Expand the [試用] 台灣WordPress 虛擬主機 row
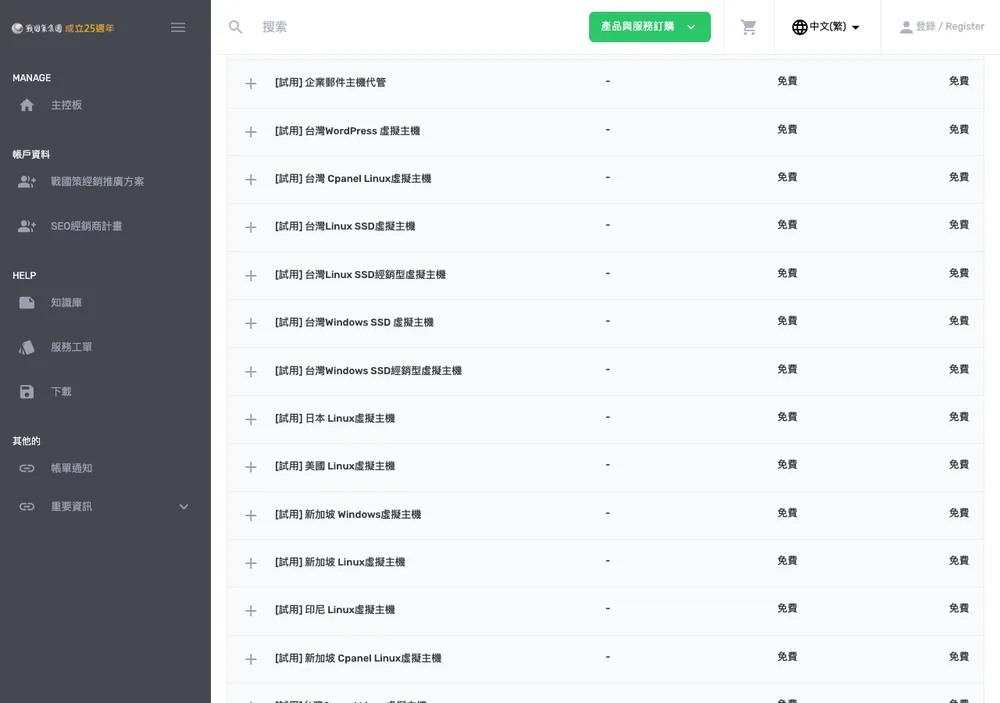1000x703 pixels. [x=251, y=132]
